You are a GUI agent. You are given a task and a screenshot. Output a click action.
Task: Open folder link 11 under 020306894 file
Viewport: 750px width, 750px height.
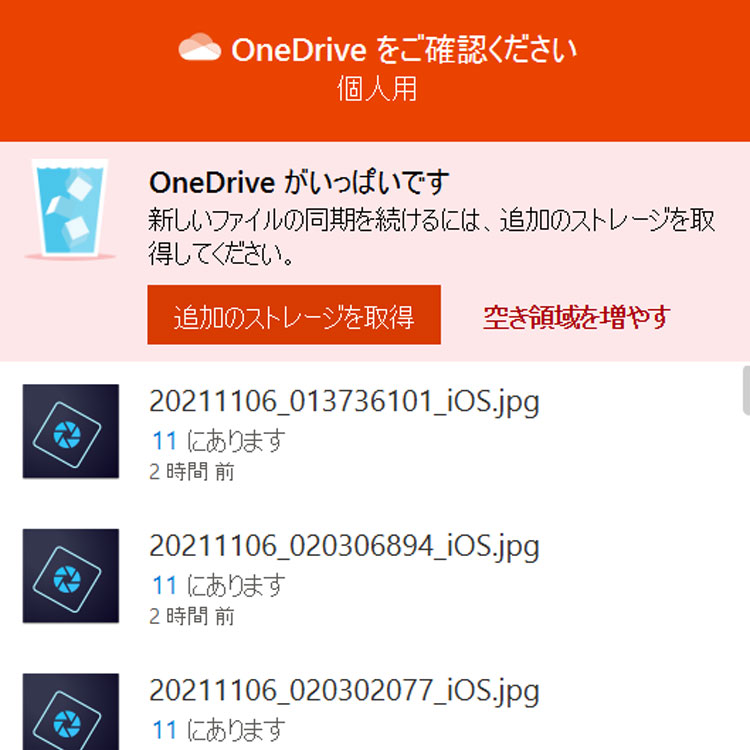[165, 585]
